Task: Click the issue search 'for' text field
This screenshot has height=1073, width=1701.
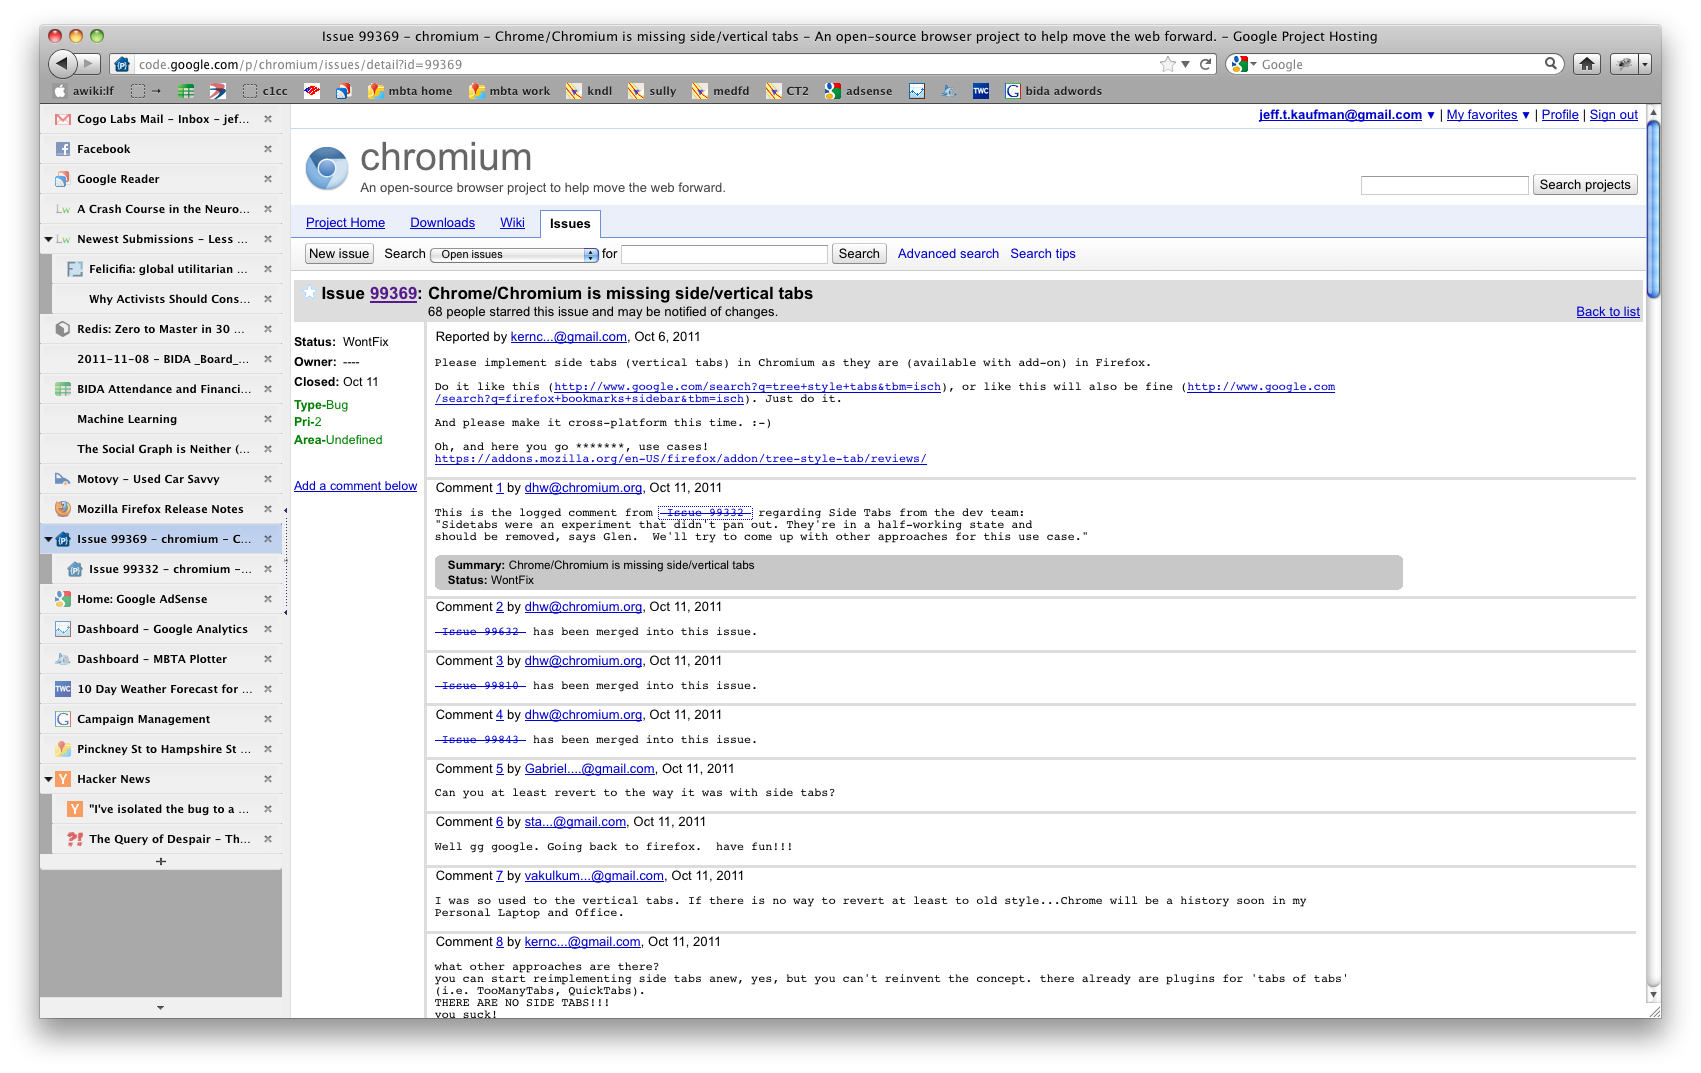Action: (724, 254)
